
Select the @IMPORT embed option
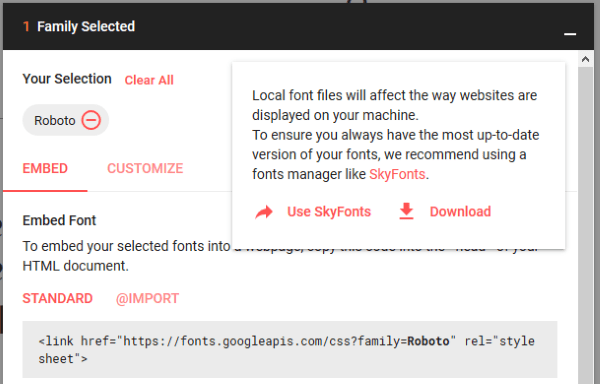[x=147, y=298]
